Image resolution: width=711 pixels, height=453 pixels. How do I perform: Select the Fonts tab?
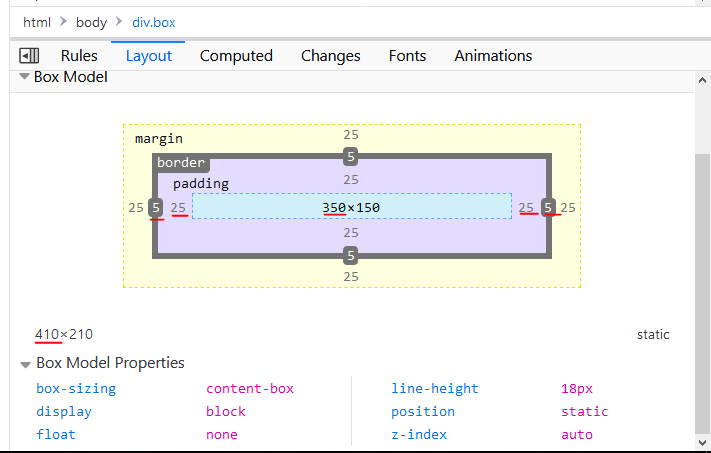pos(407,56)
